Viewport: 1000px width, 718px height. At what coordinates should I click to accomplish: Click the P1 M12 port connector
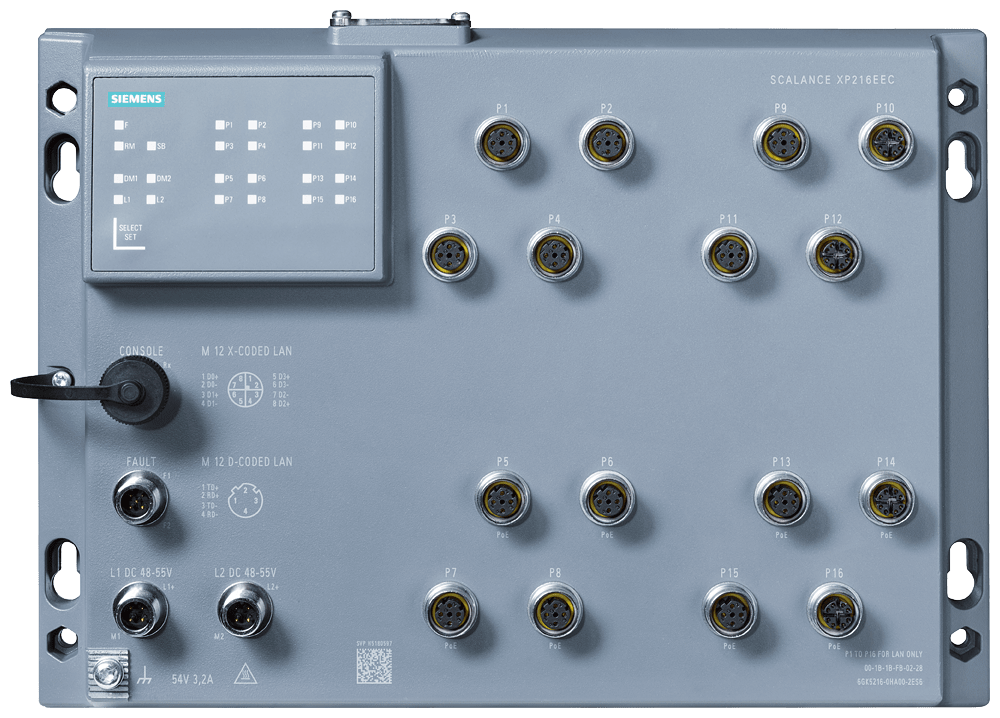pyautogui.click(x=502, y=142)
